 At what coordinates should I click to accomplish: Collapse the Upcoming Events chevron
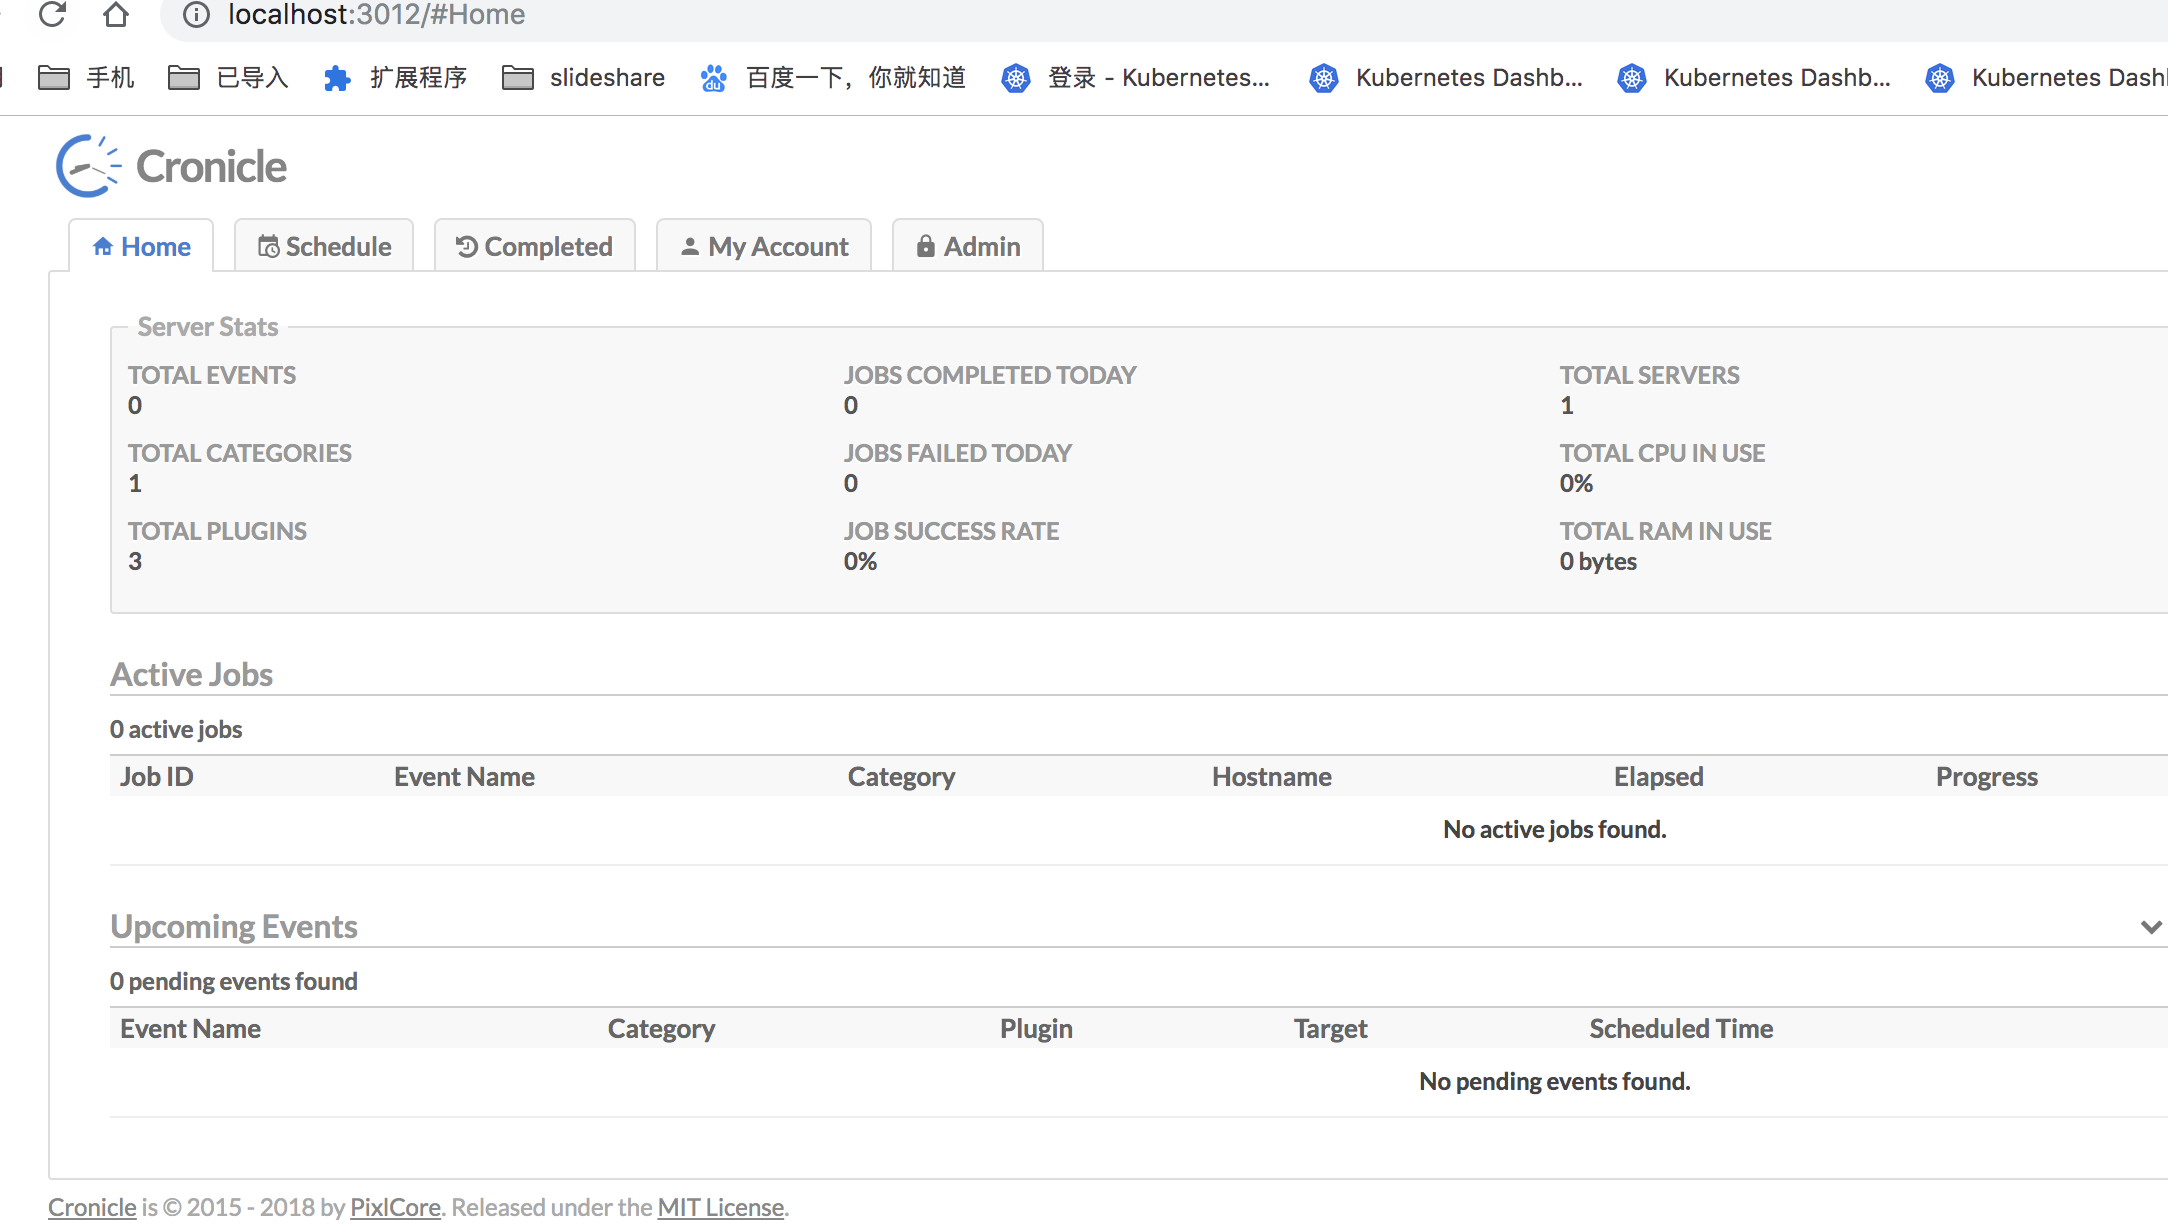pos(2151,927)
